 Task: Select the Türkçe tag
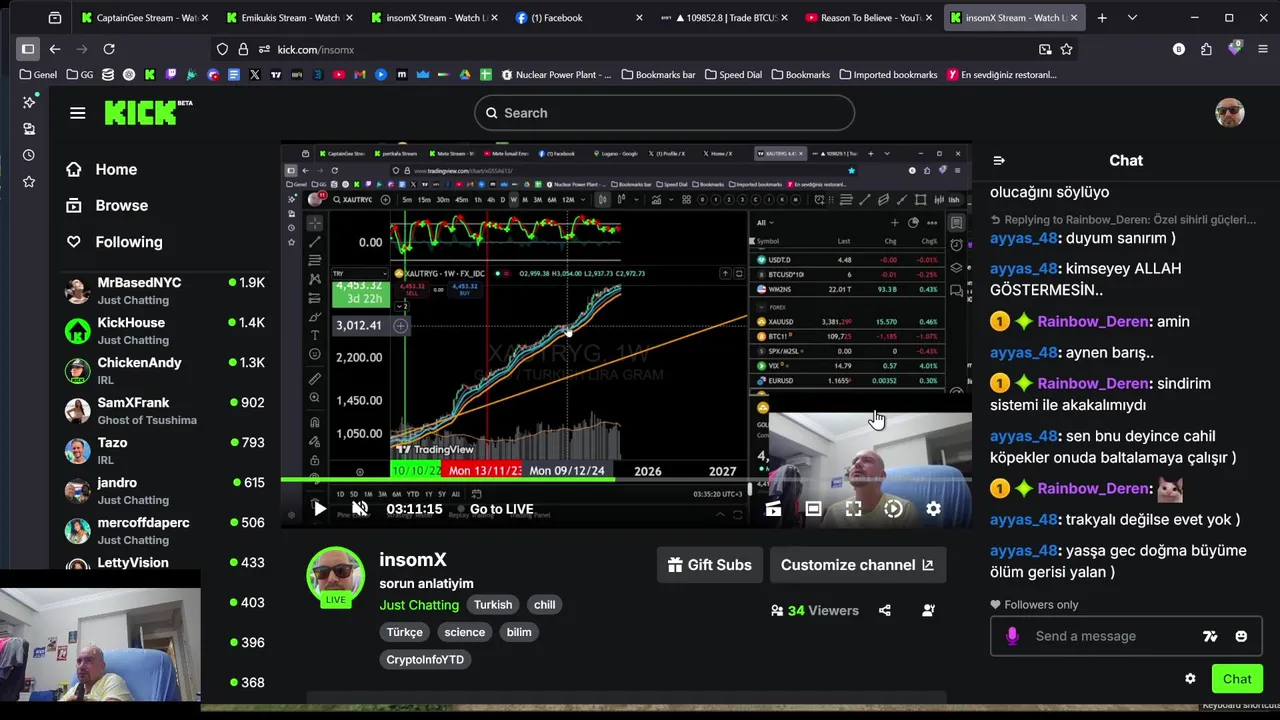[x=405, y=632]
